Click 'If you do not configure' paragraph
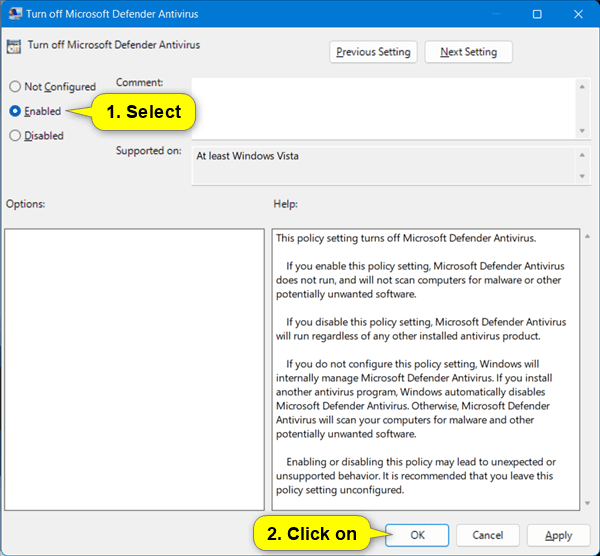The height and width of the screenshot is (556, 600). click(414, 399)
